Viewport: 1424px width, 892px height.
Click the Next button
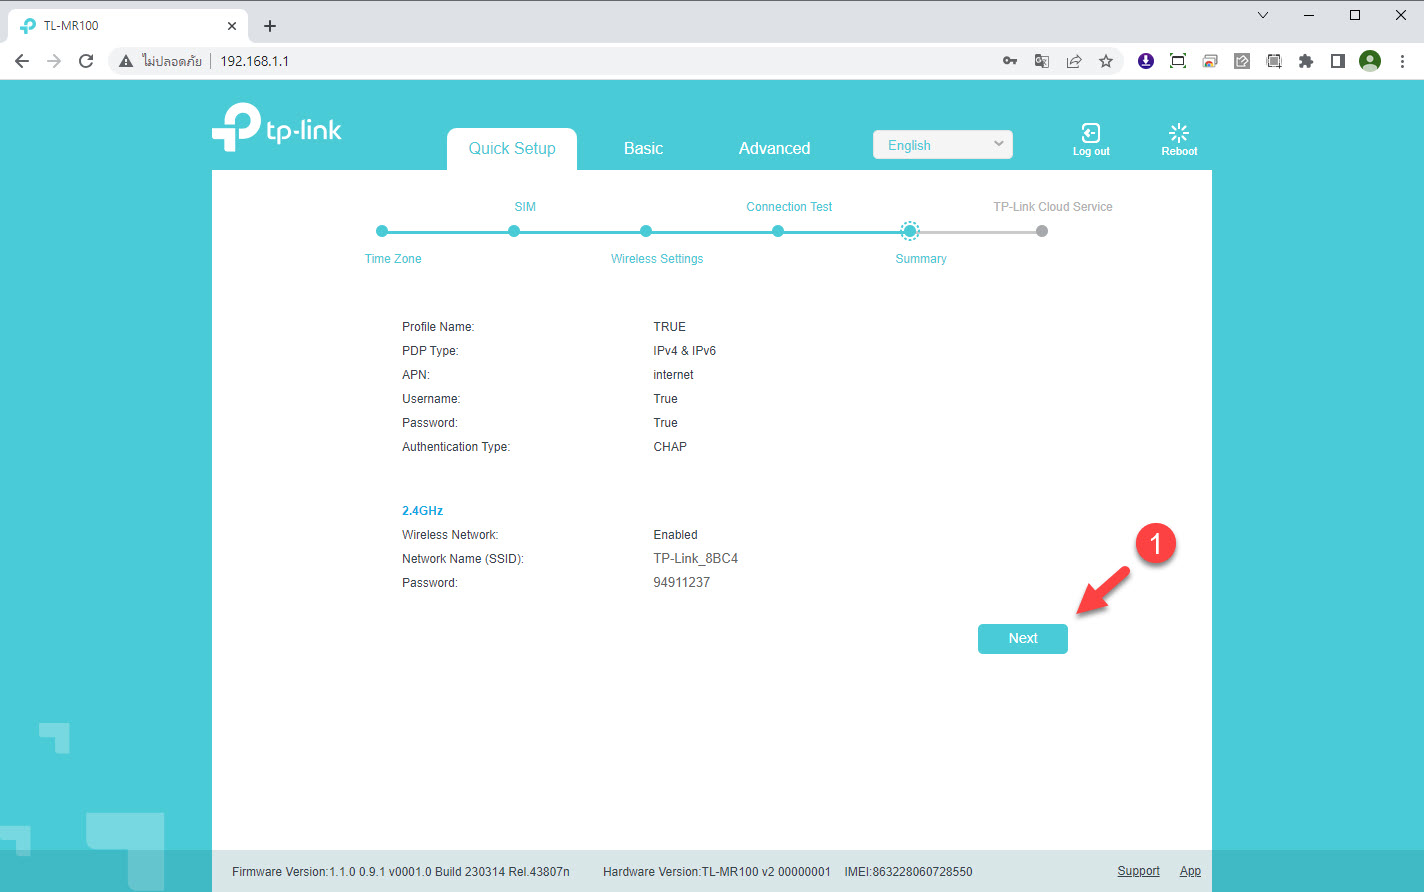click(1022, 638)
